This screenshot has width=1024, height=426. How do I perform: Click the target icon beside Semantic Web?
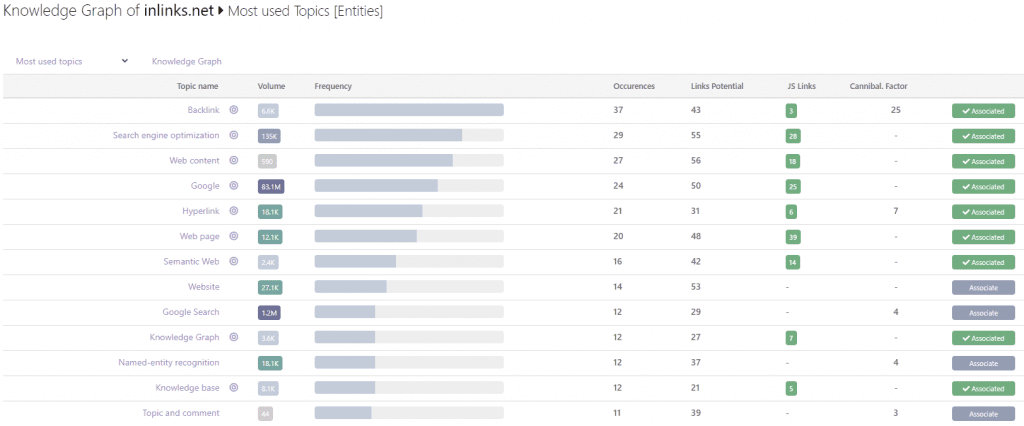[234, 262]
